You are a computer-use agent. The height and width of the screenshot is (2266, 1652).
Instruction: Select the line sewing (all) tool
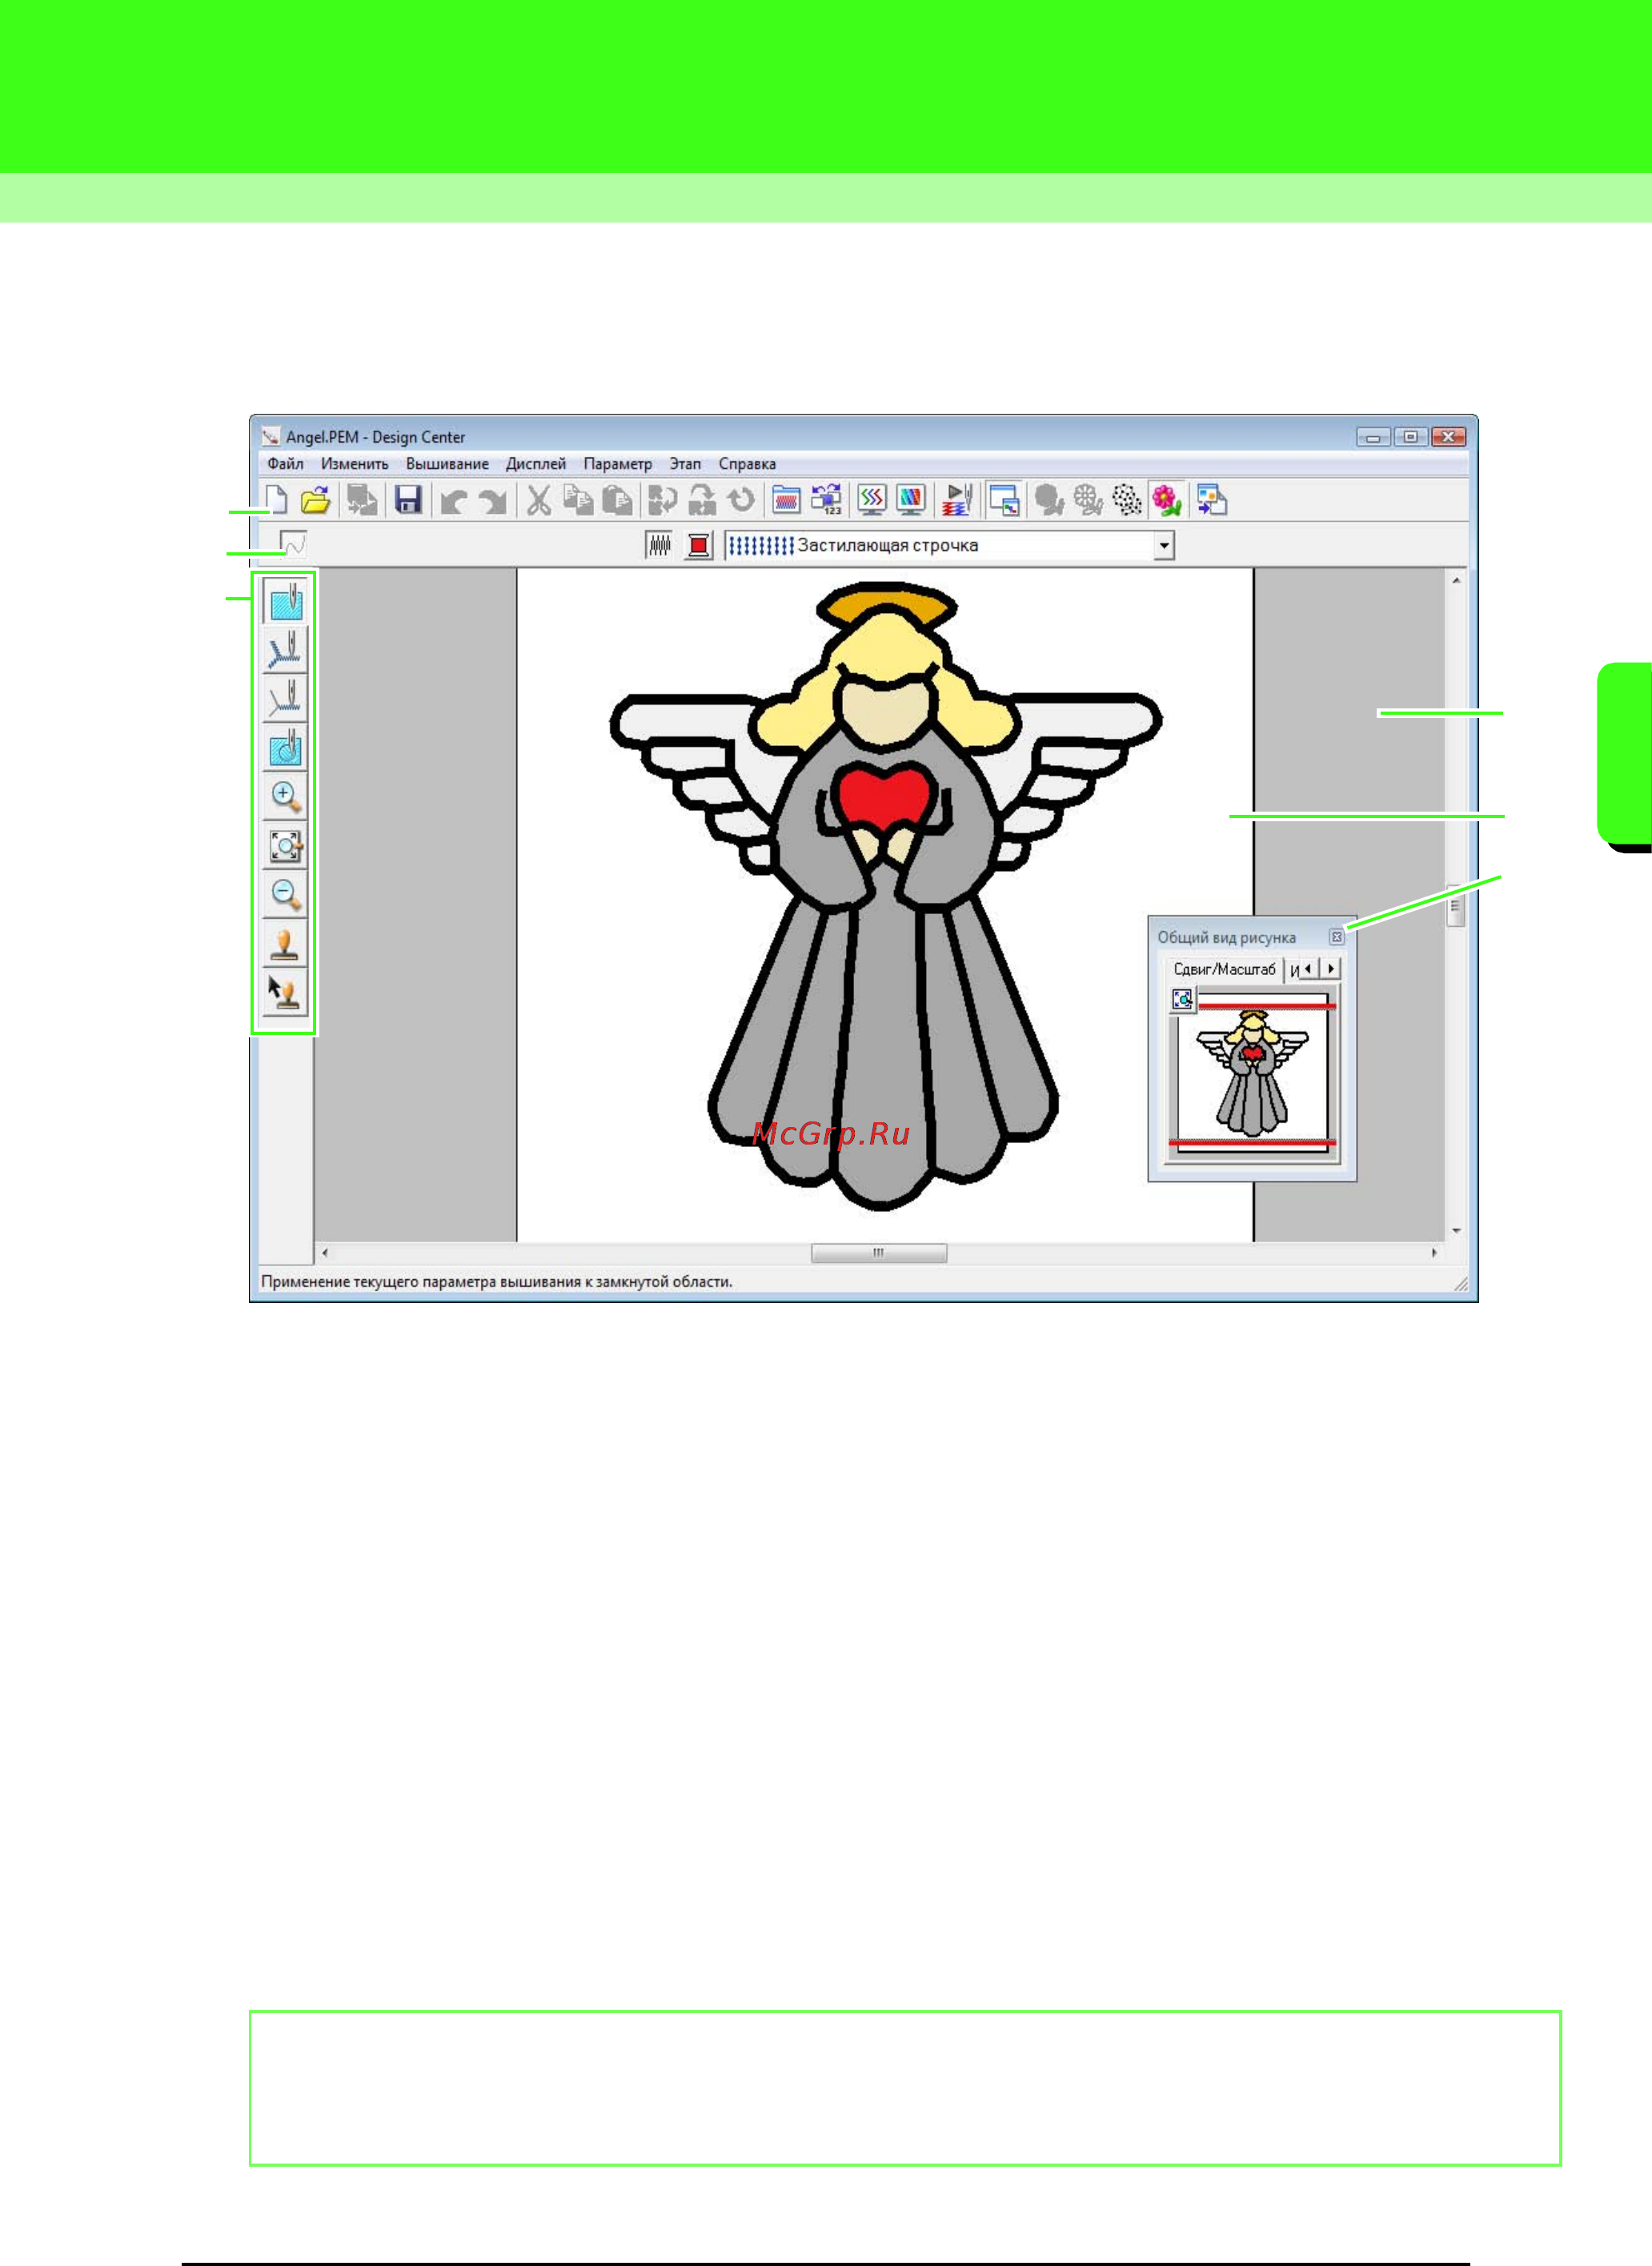(x=285, y=650)
